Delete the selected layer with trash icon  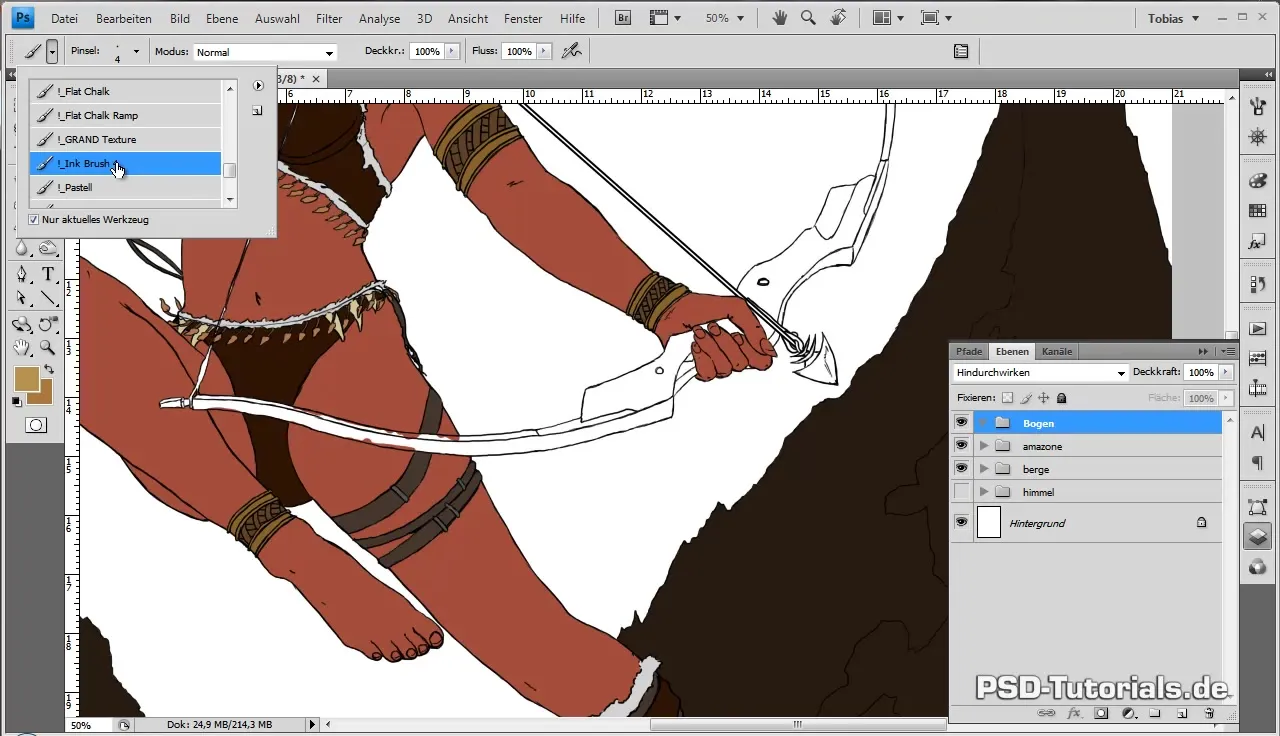click(1208, 713)
